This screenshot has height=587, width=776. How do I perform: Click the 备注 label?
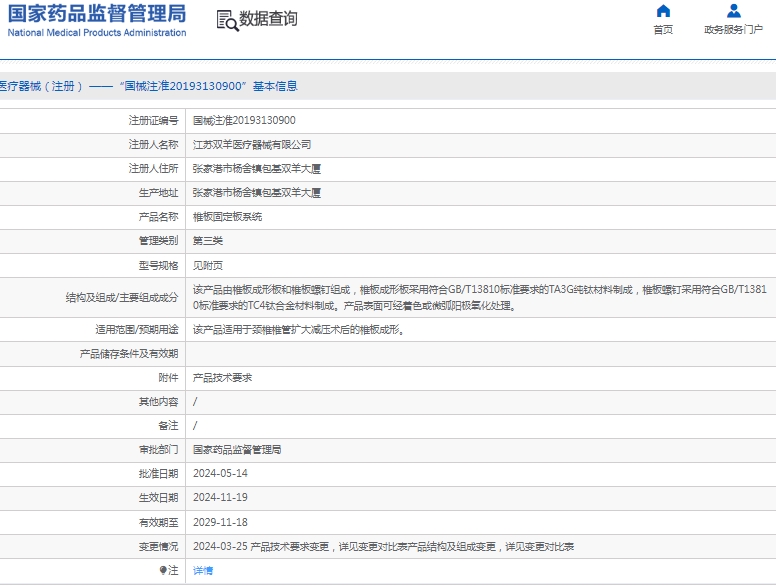pyautogui.click(x=168, y=426)
